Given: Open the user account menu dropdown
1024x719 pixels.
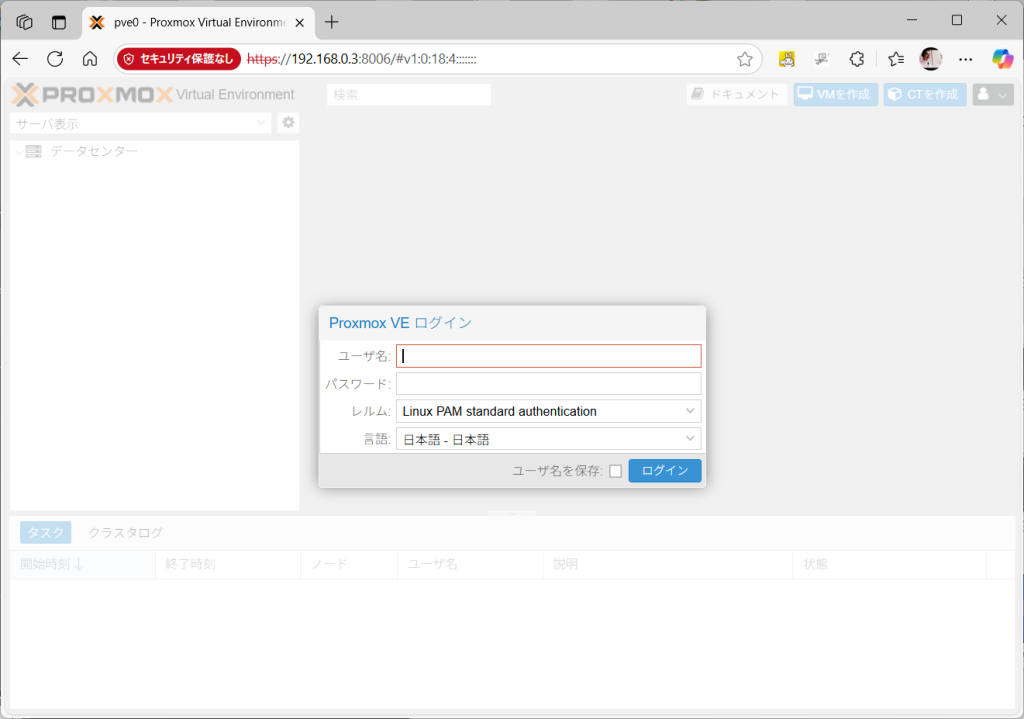Looking at the screenshot, I should point(993,95).
